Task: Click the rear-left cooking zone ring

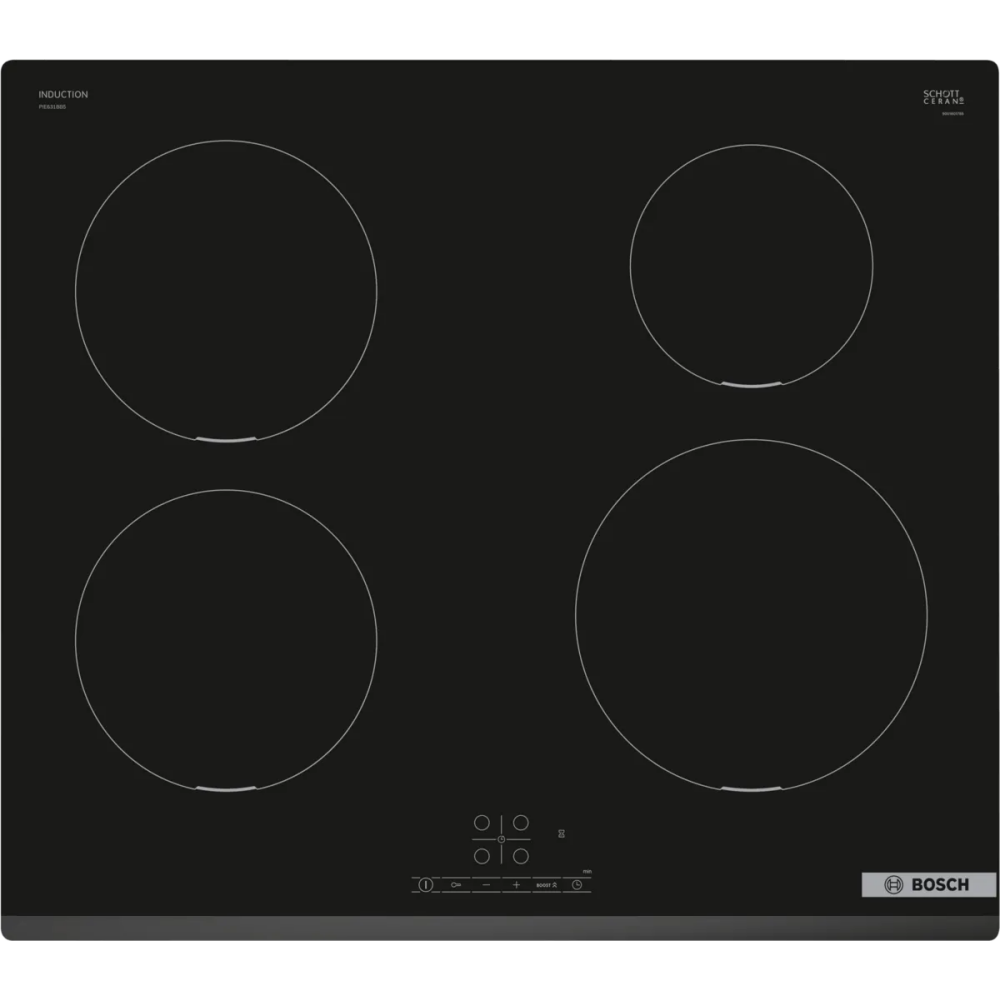Action: point(226,291)
